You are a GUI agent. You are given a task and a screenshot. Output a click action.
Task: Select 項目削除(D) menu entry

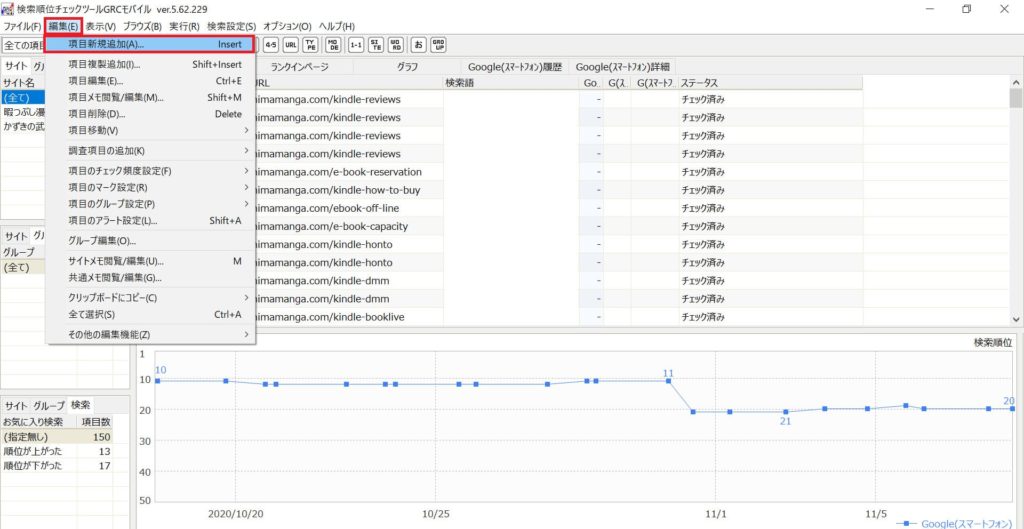pyautogui.click(x=150, y=114)
